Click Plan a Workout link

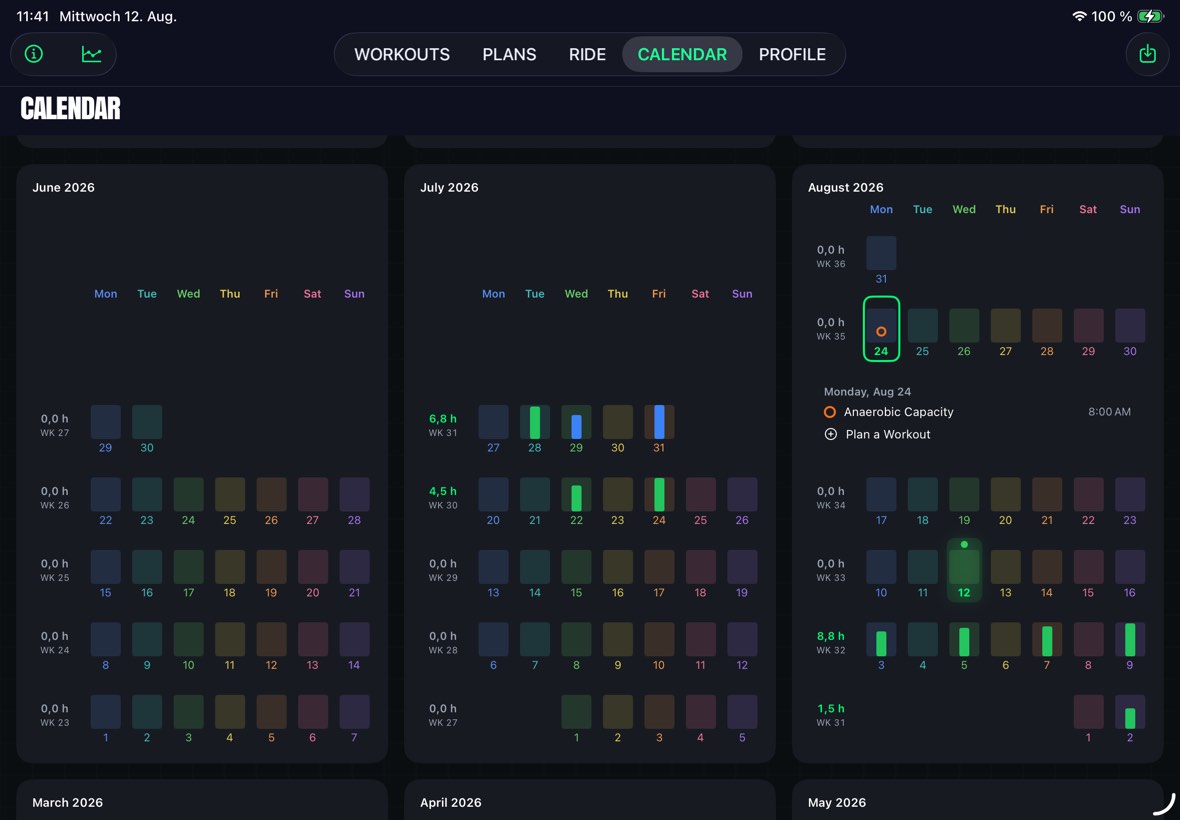(888, 434)
